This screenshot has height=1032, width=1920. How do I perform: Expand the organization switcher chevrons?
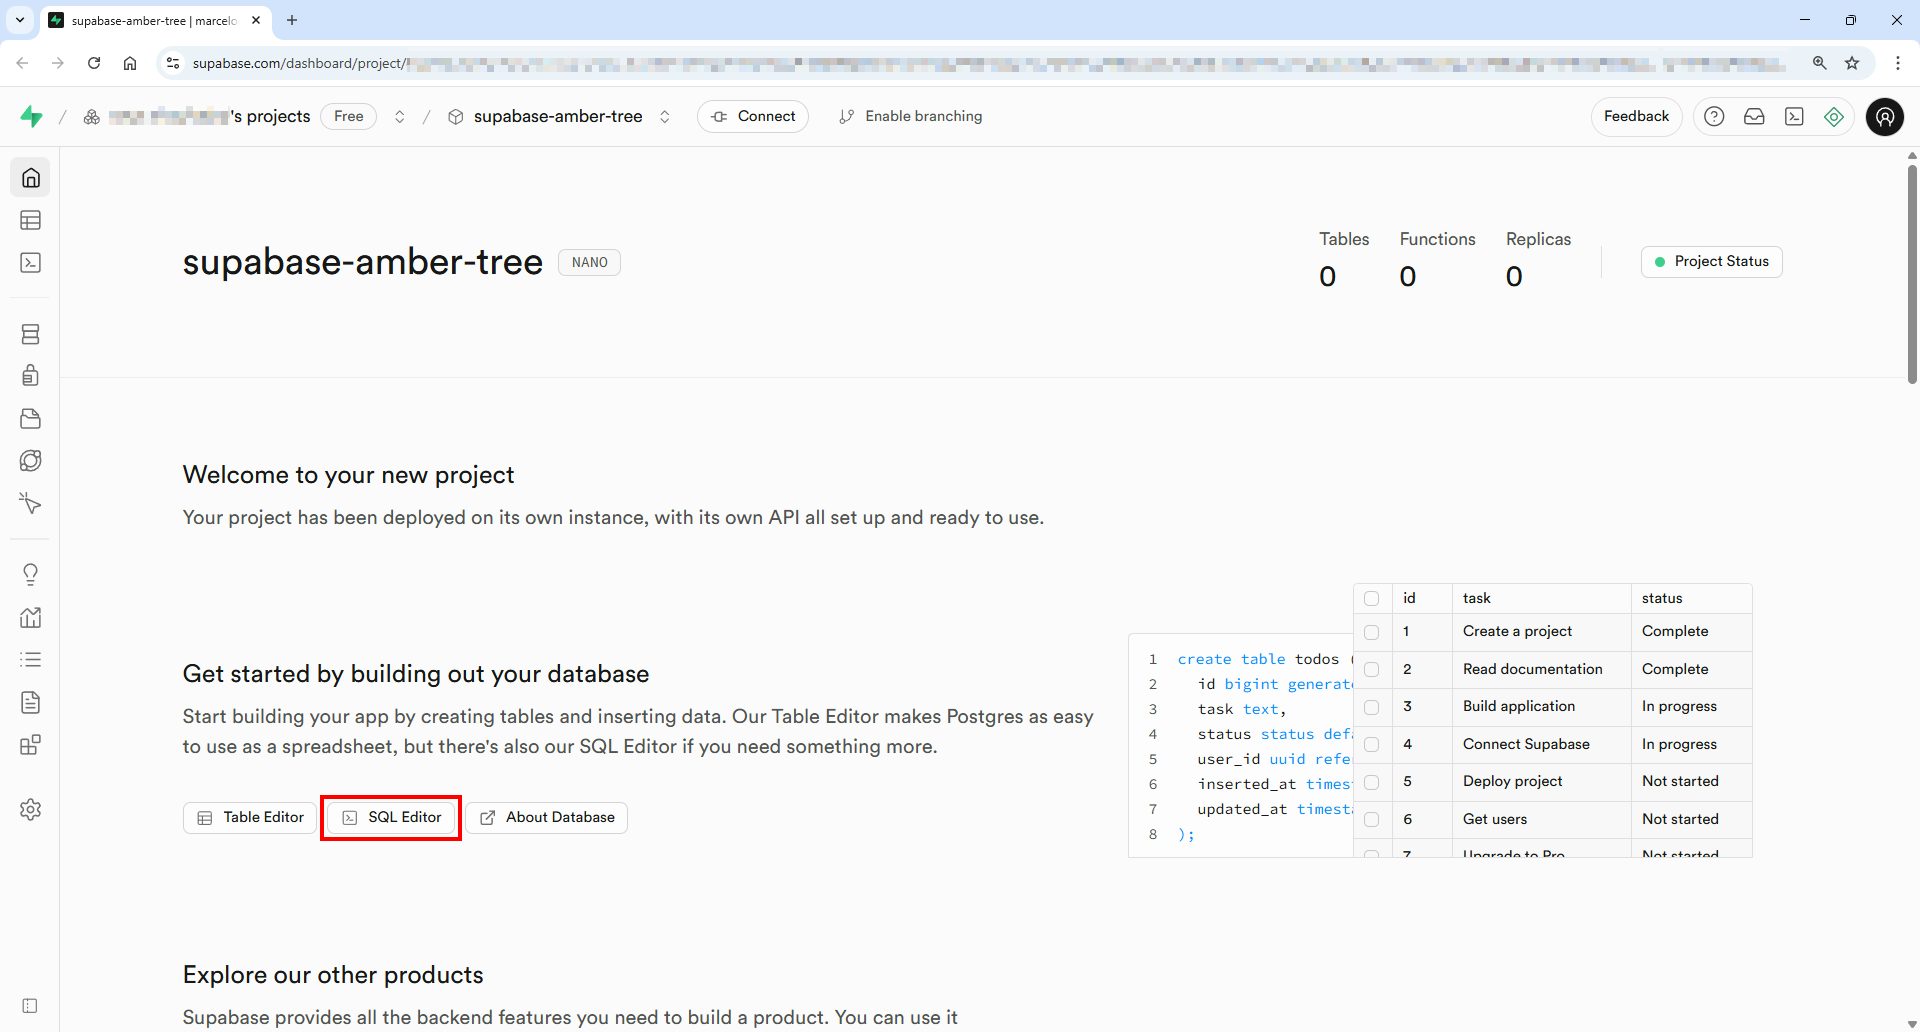coord(400,117)
